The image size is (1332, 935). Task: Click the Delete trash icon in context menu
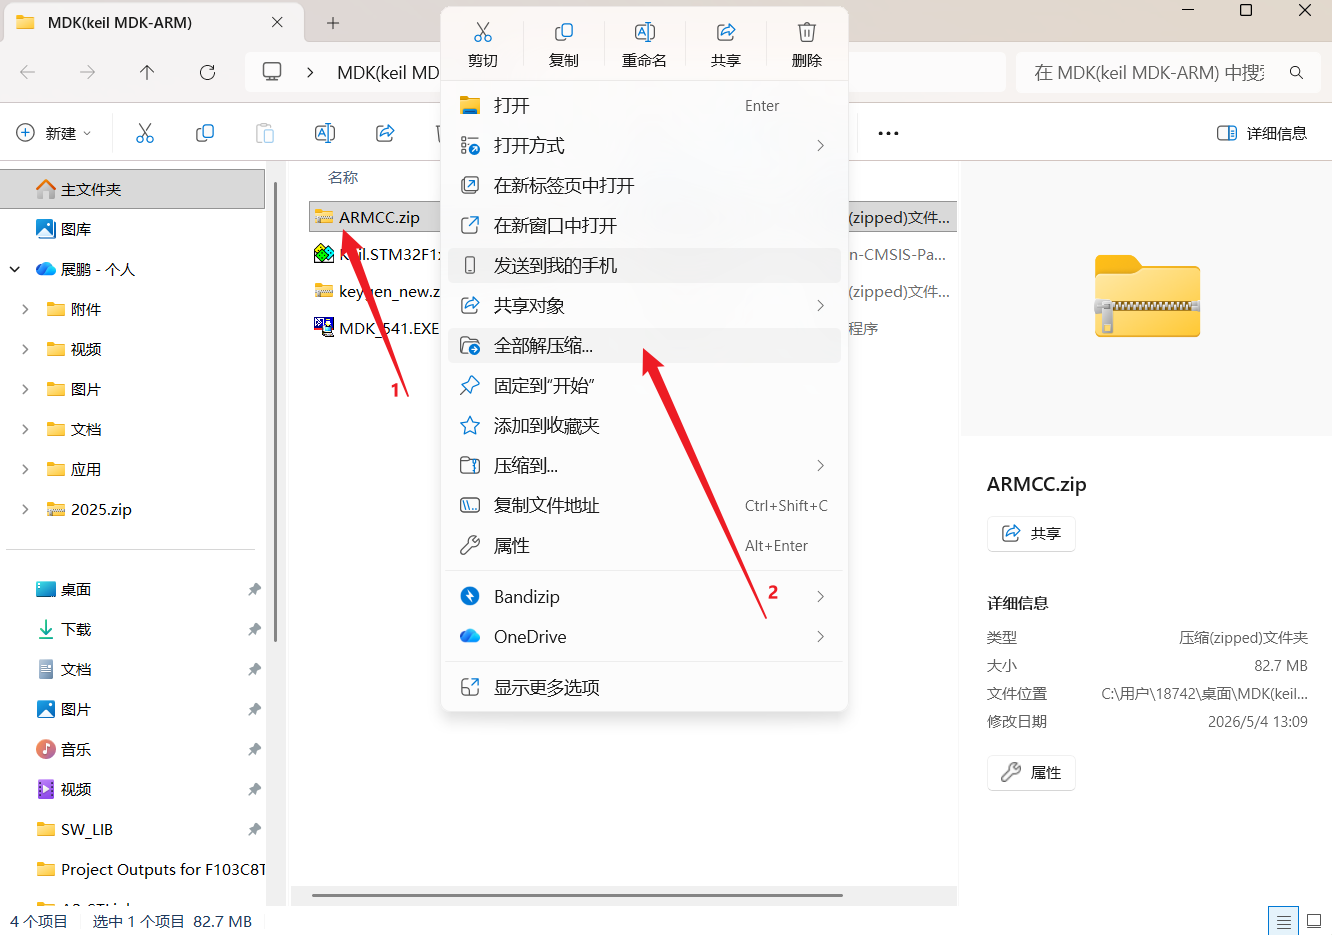click(x=807, y=33)
